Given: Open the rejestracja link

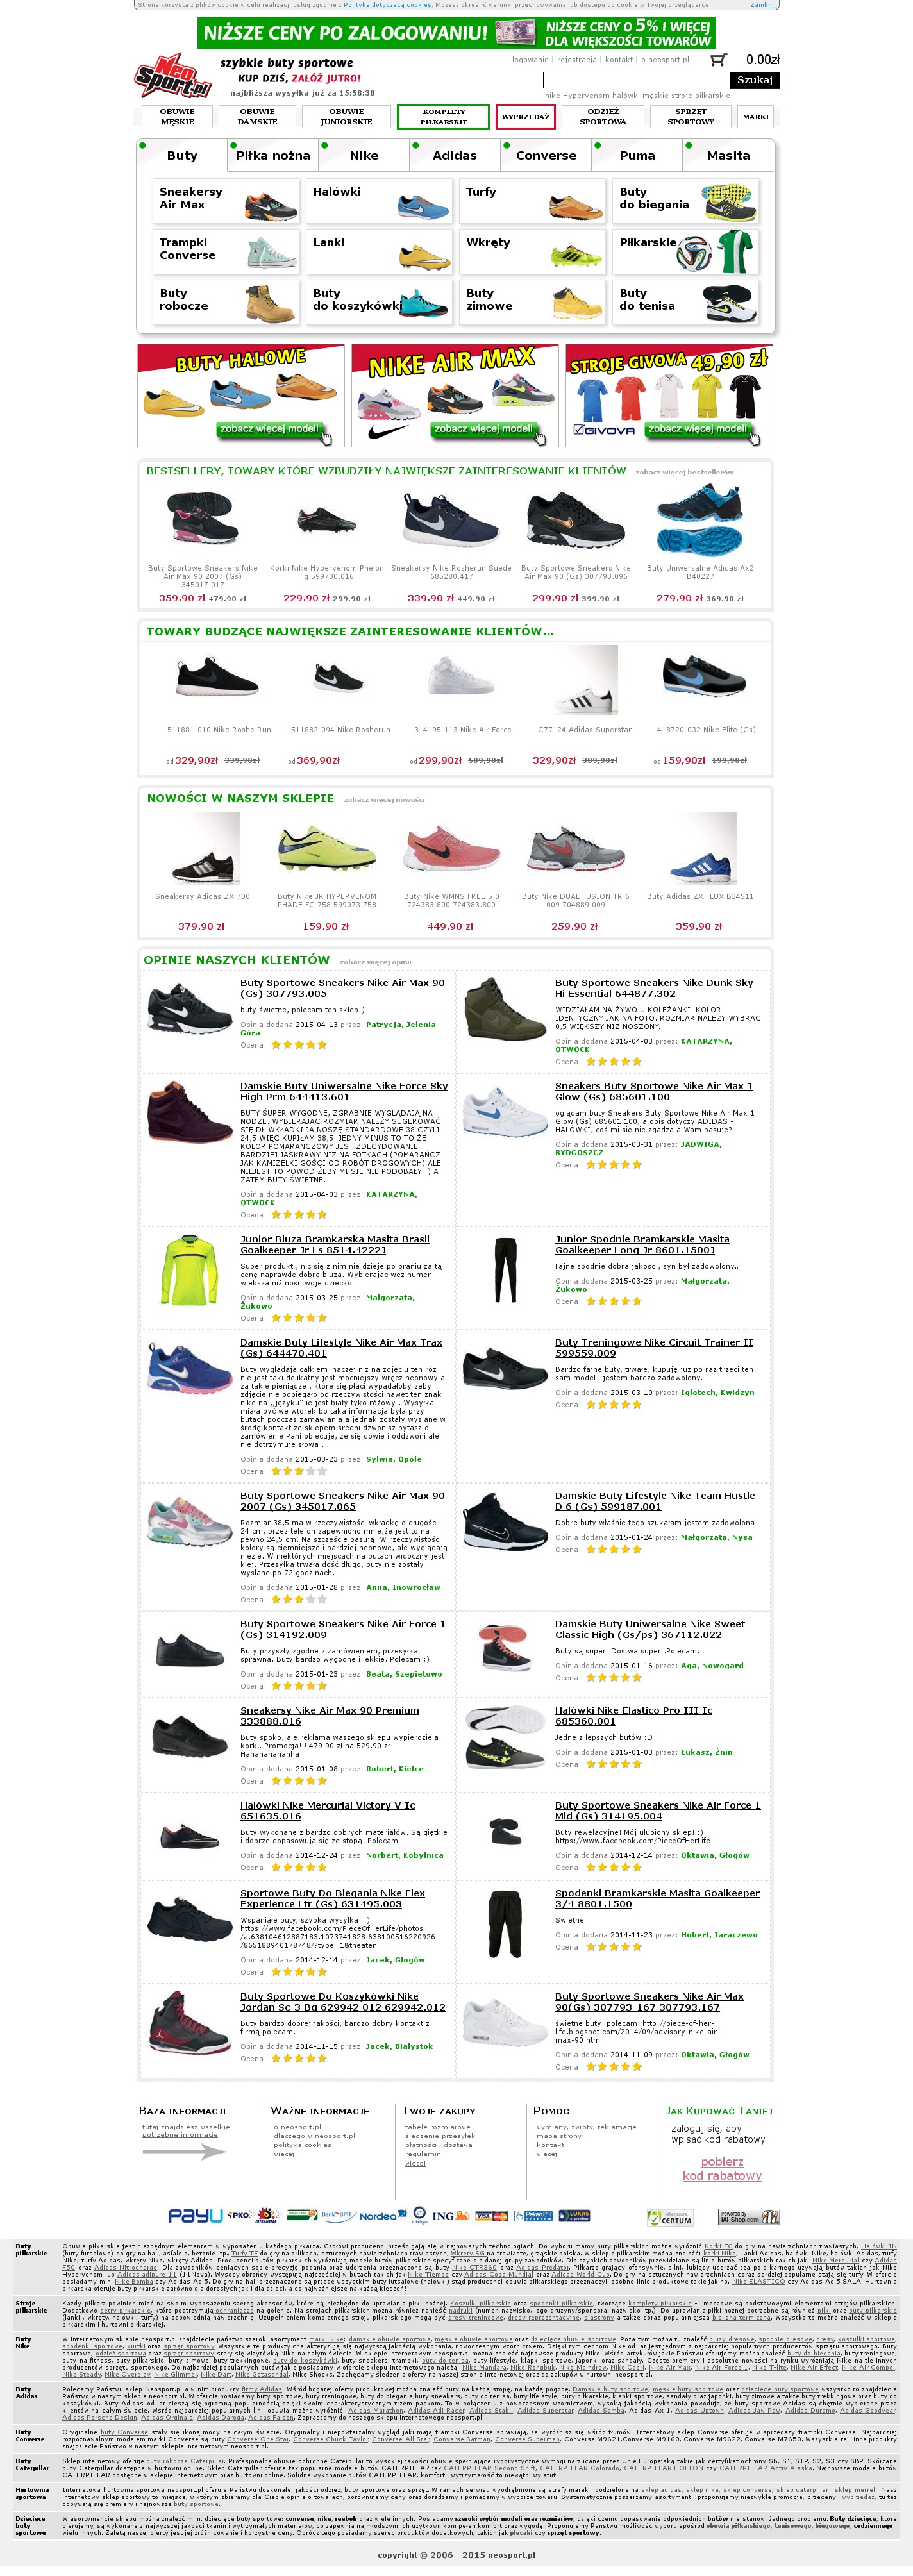Looking at the screenshot, I should tap(577, 59).
